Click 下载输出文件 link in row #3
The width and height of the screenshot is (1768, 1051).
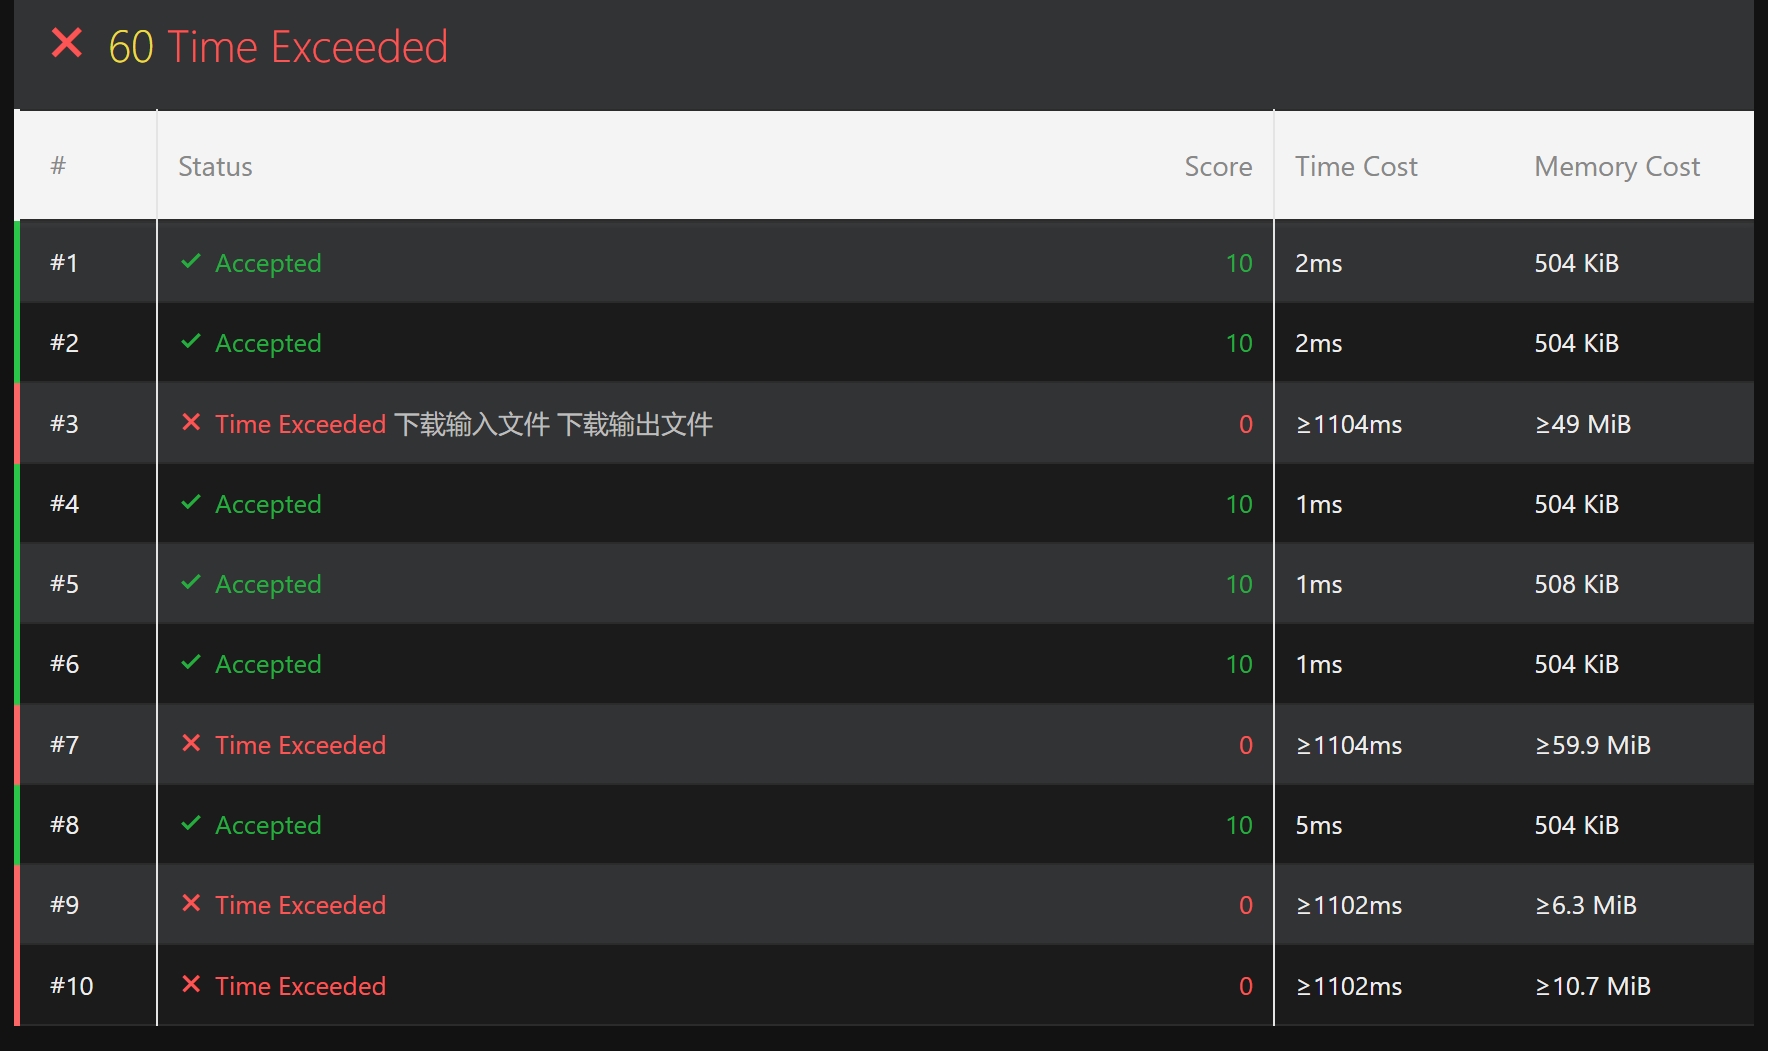pos(635,424)
